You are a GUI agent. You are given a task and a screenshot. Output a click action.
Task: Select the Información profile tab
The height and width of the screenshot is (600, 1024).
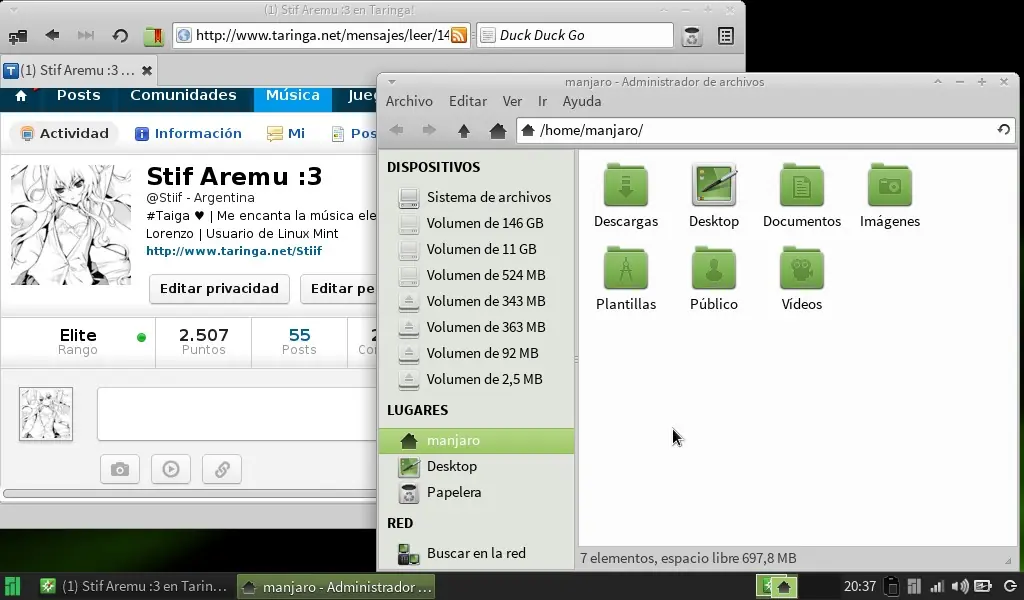click(x=188, y=133)
